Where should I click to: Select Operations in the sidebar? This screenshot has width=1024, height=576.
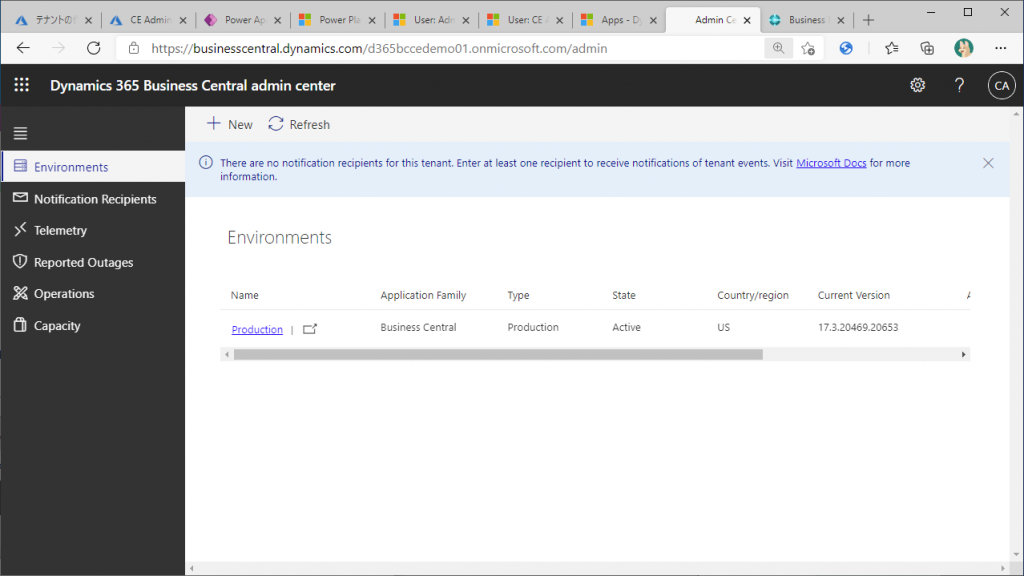(x=93, y=293)
